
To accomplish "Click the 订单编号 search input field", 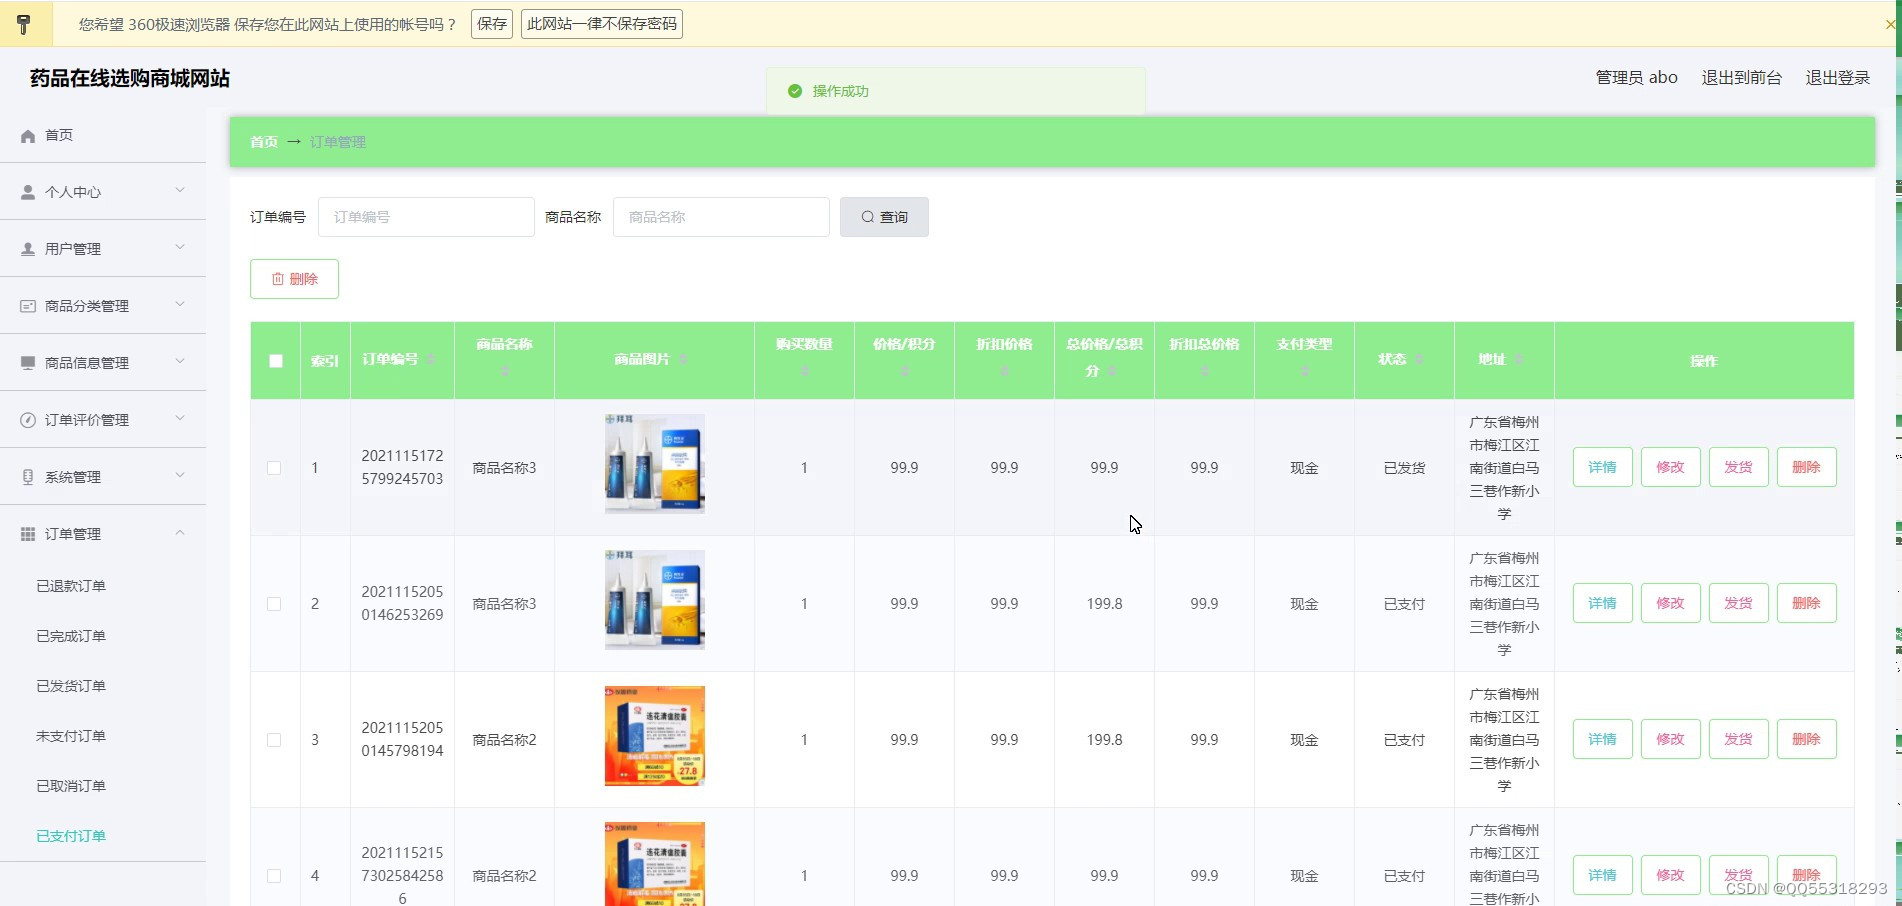I will click(426, 217).
